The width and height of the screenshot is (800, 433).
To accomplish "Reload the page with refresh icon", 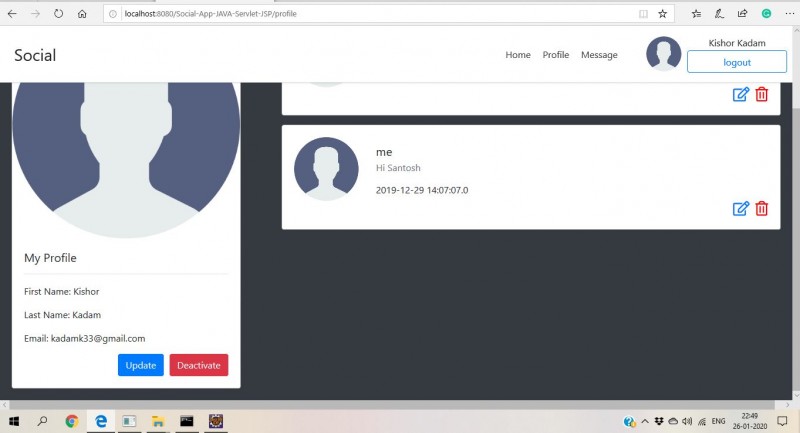I will click(58, 14).
